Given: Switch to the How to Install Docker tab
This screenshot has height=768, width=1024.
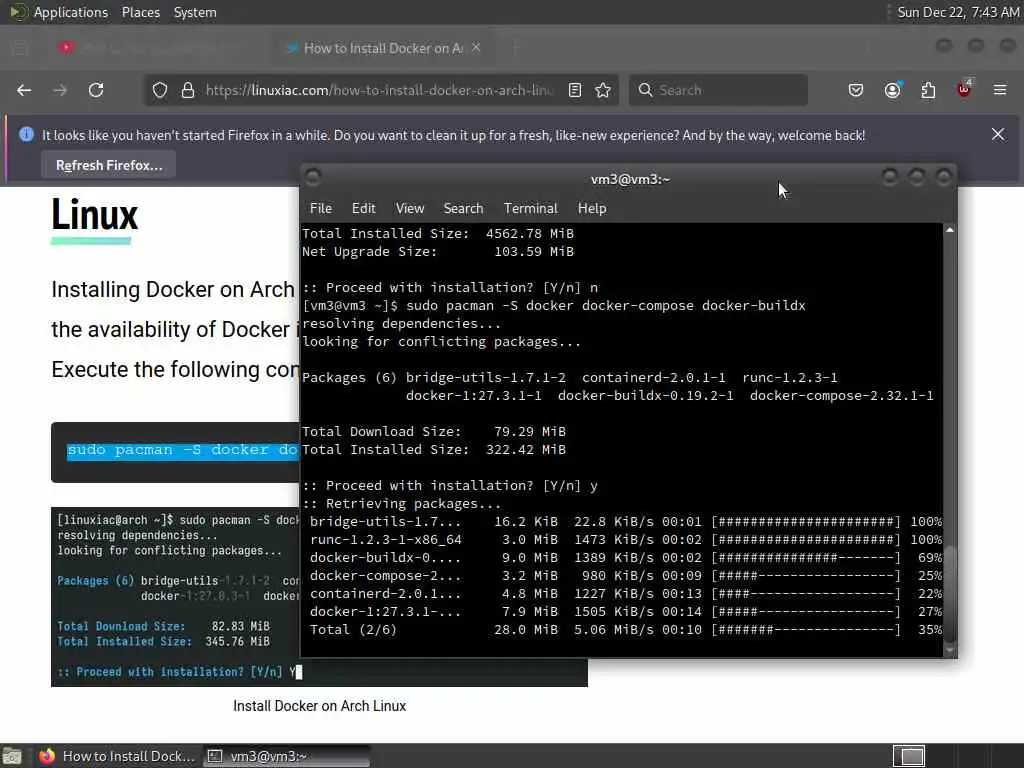Looking at the screenshot, I should (x=383, y=48).
